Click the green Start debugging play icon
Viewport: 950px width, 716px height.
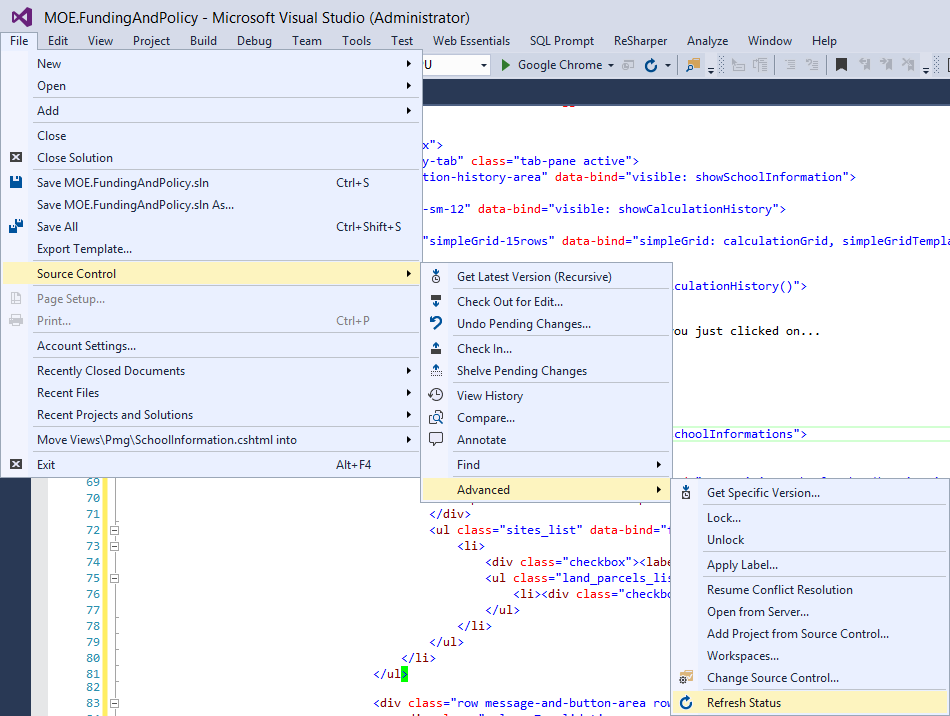505,65
